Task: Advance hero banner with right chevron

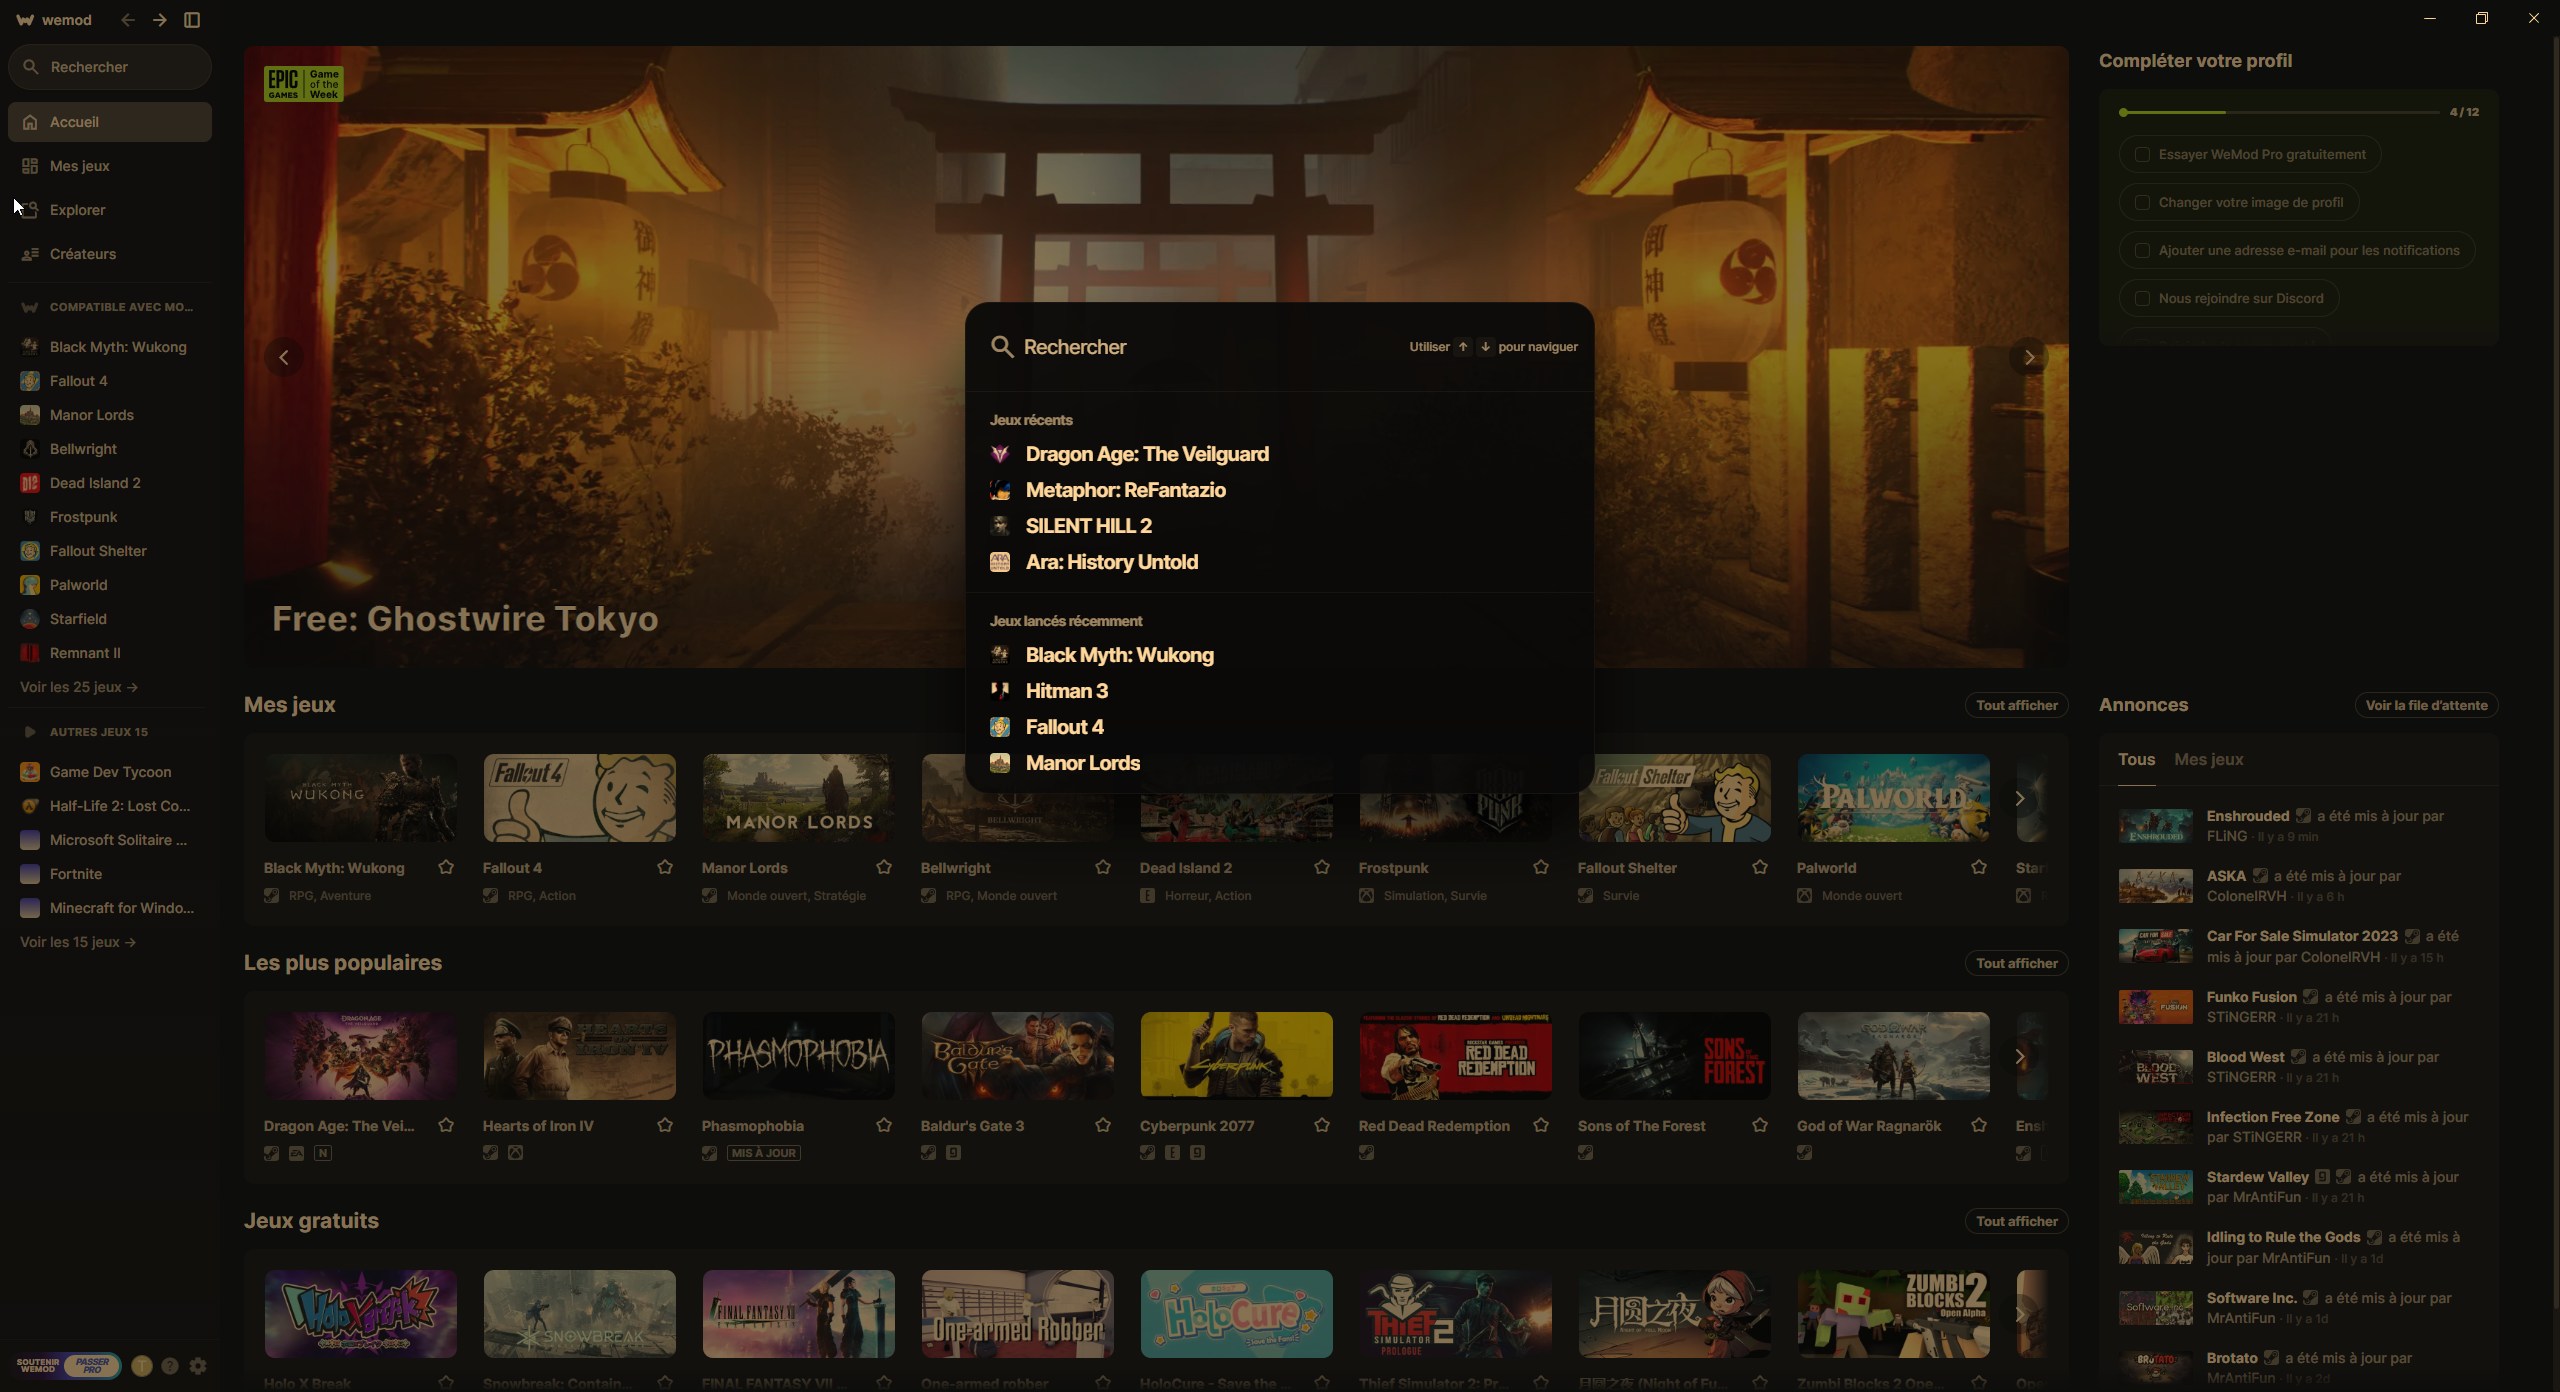Action: tap(2029, 357)
